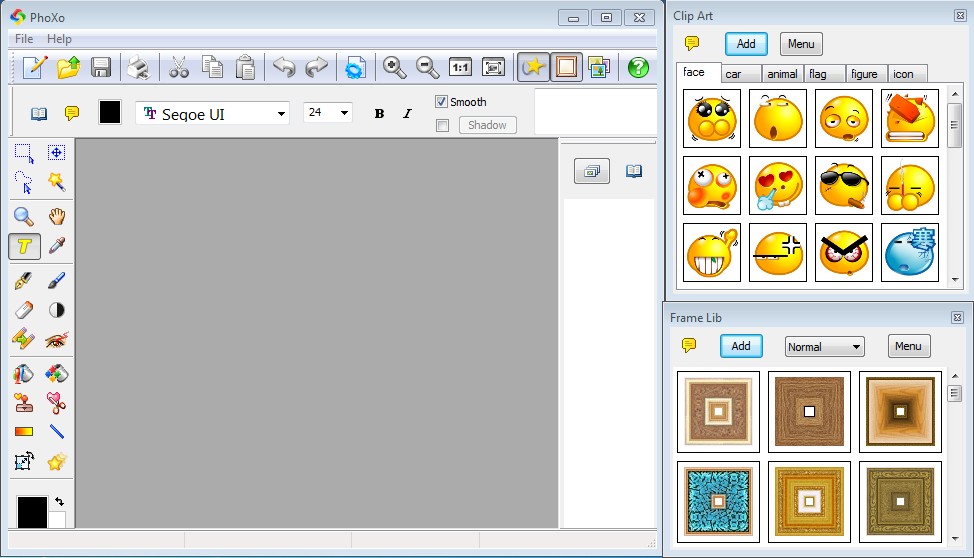
Task: Click the Undo arrow icon
Action: pos(284,67)
